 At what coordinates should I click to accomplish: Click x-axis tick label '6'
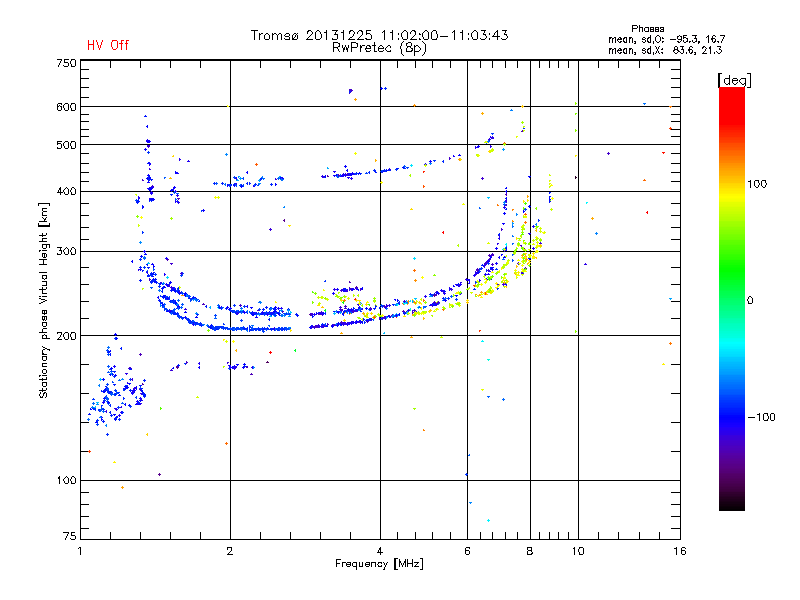tap(467, 551)
